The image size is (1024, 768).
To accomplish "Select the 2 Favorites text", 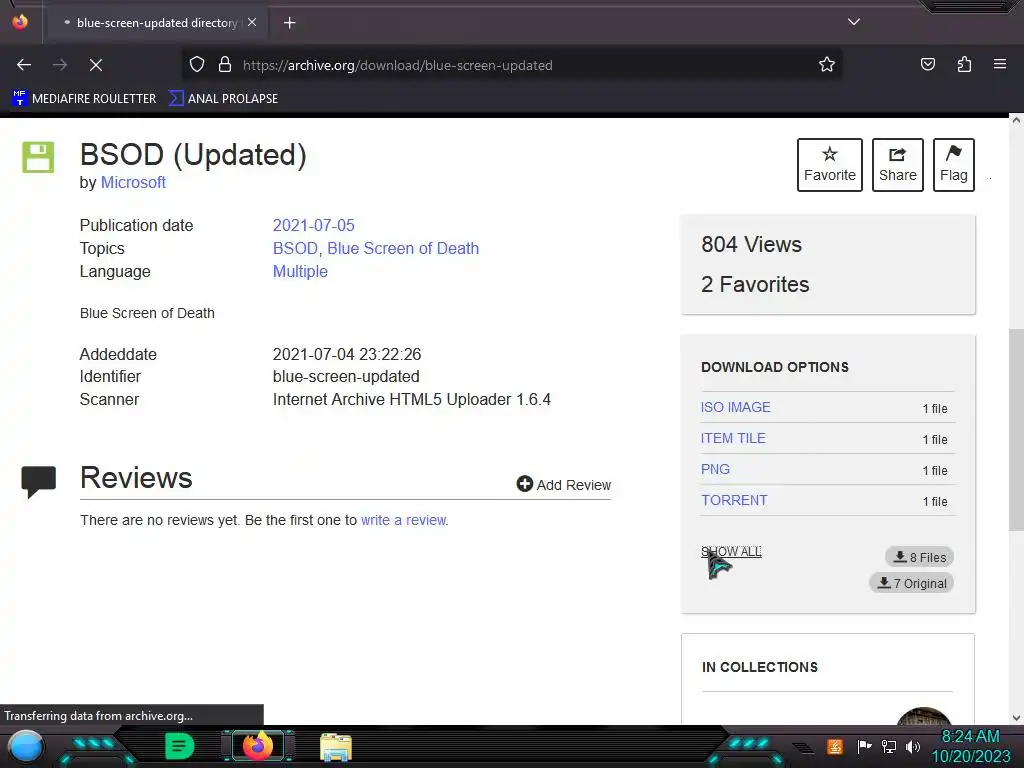I will (755, 284).
